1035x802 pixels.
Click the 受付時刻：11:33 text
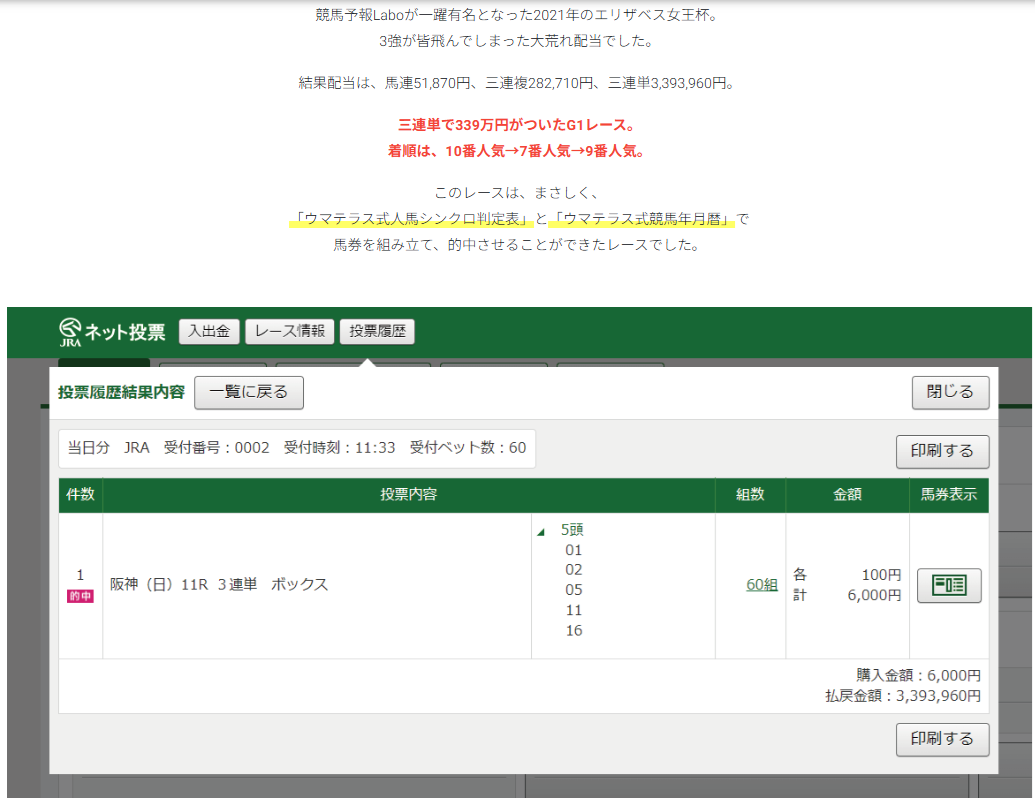click(339, 448)
